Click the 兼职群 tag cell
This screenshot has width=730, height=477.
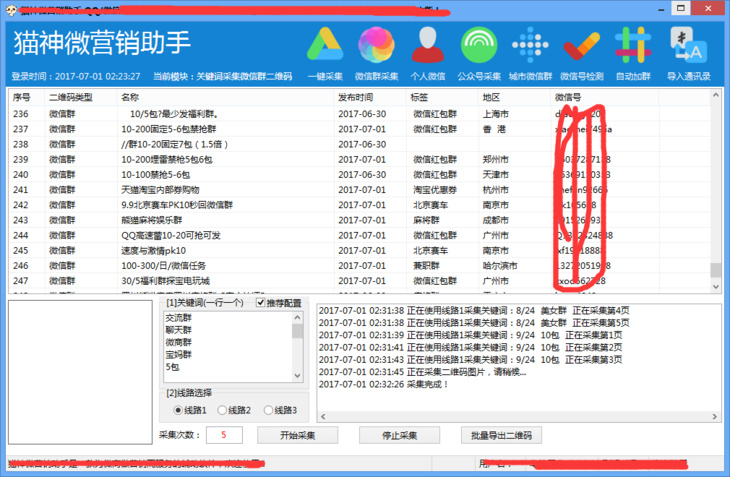426,266
